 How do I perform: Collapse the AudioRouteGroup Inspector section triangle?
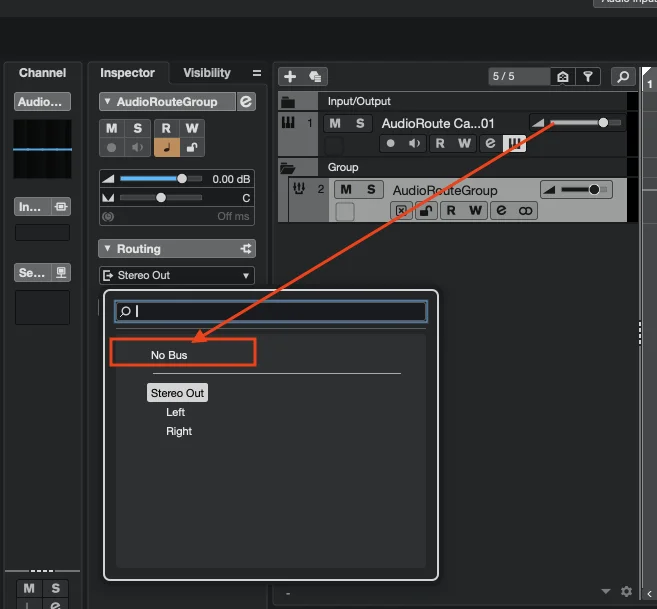107,101
